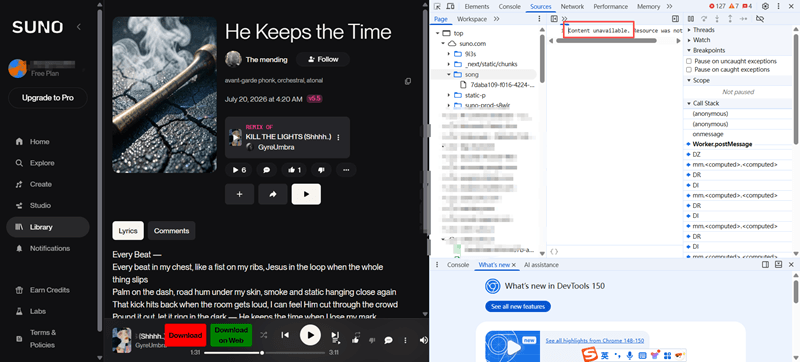Switch to the AI assistance drawer tab

(x=541, y=265)
